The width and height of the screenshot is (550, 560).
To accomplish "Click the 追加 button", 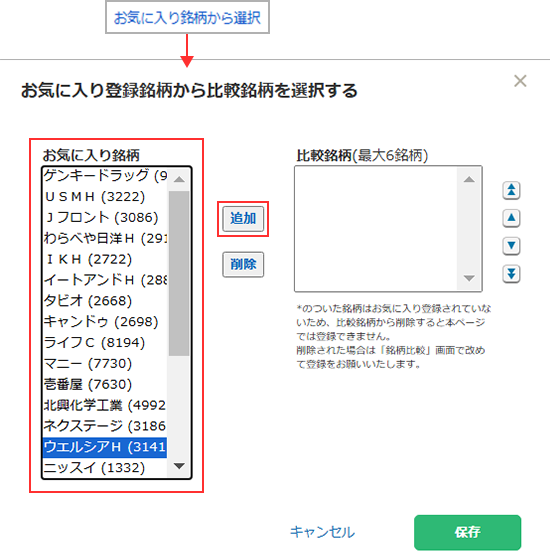I will [x=243, y=218].
